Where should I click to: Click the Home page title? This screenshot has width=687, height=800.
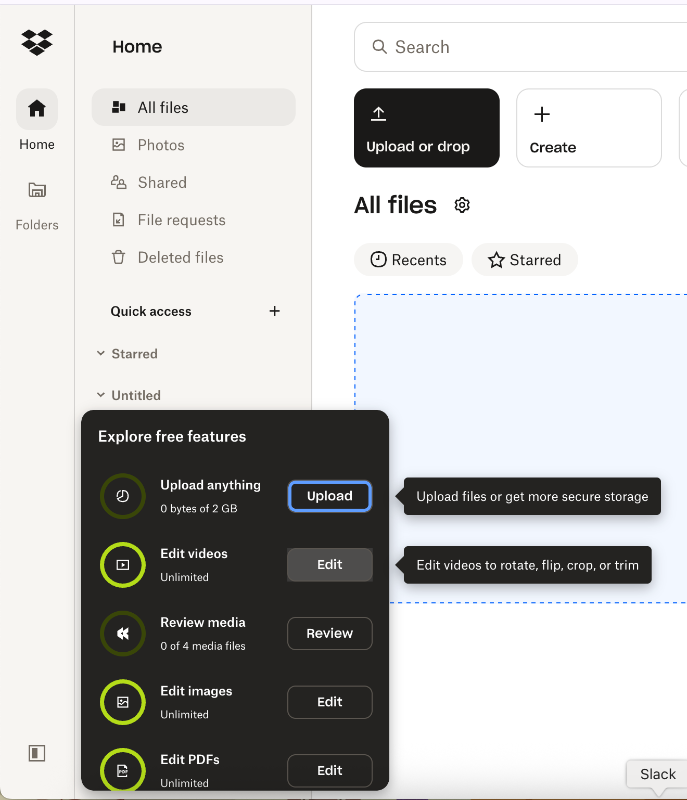pyautogui.click(x=137, y=47)
